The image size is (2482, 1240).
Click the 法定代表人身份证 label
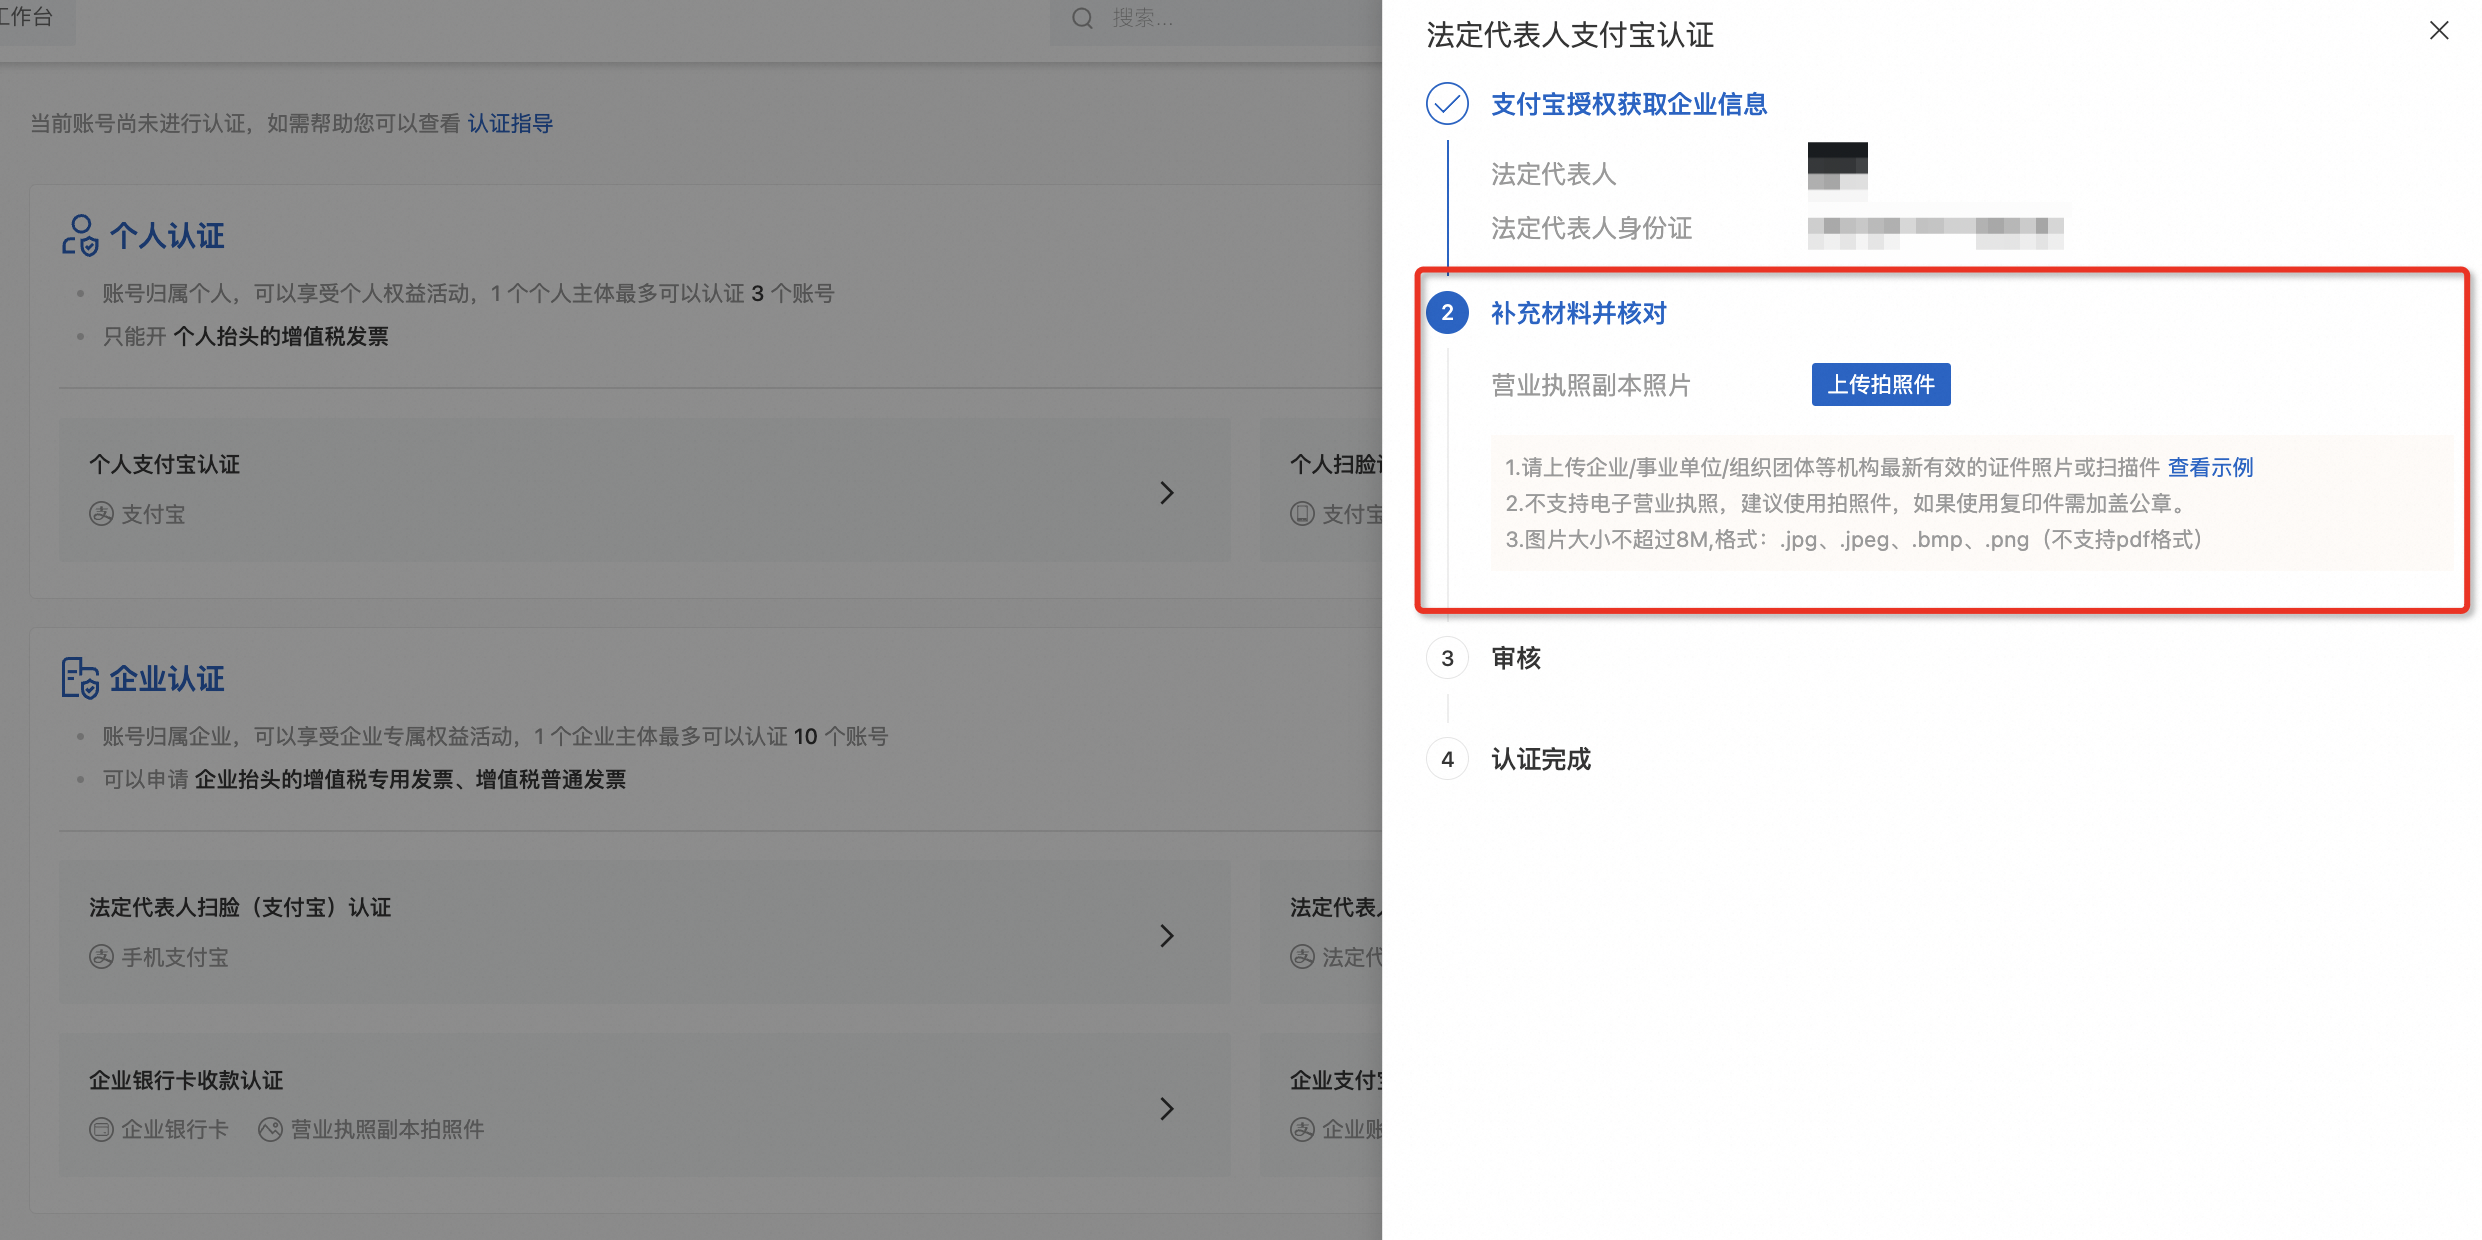[1591, 228]
